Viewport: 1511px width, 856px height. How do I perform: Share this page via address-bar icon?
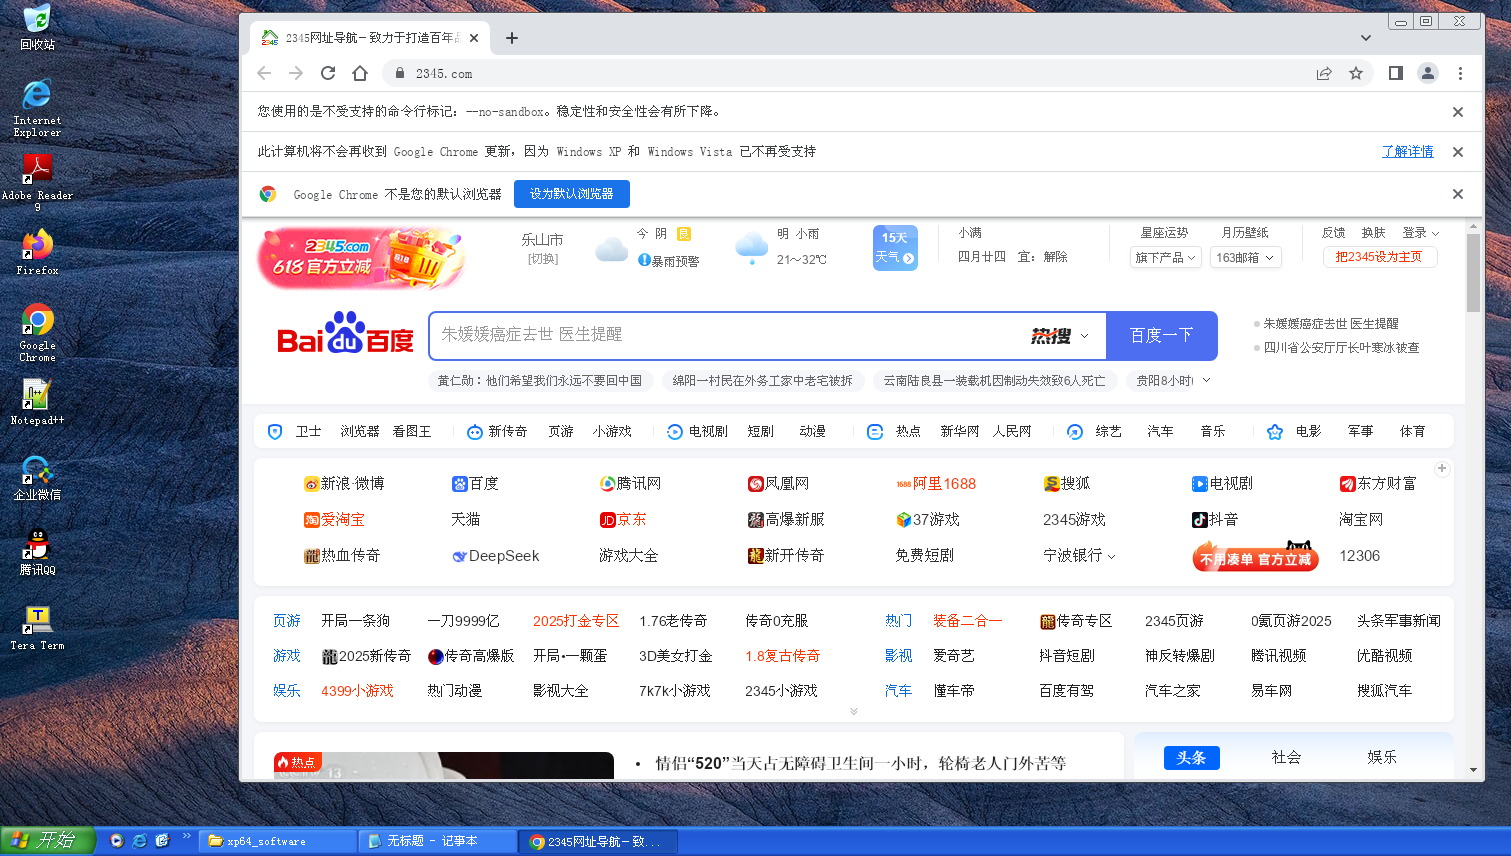(1324, 73)
